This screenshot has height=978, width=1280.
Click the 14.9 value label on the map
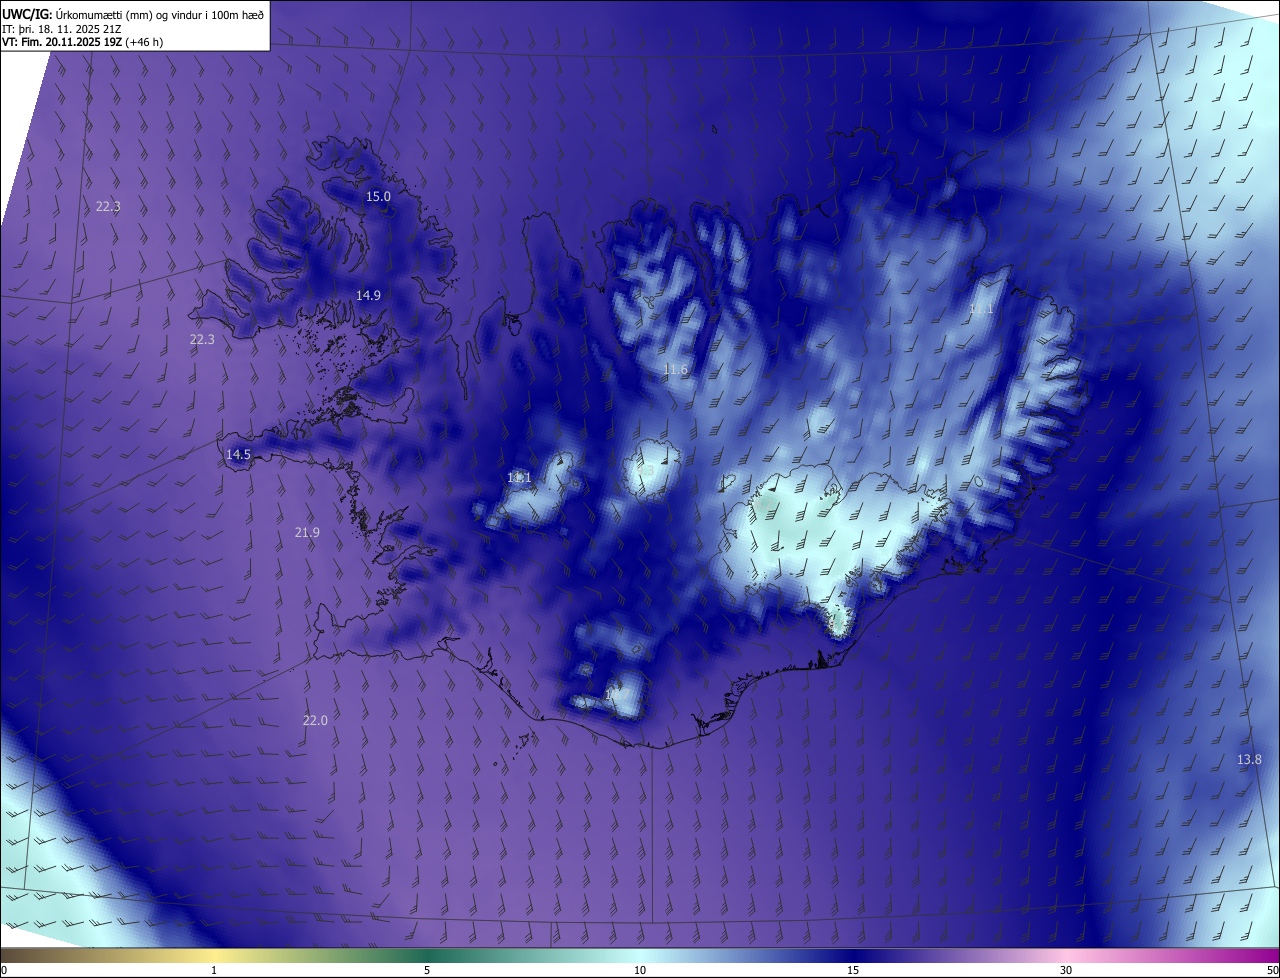tap(368, 295)
